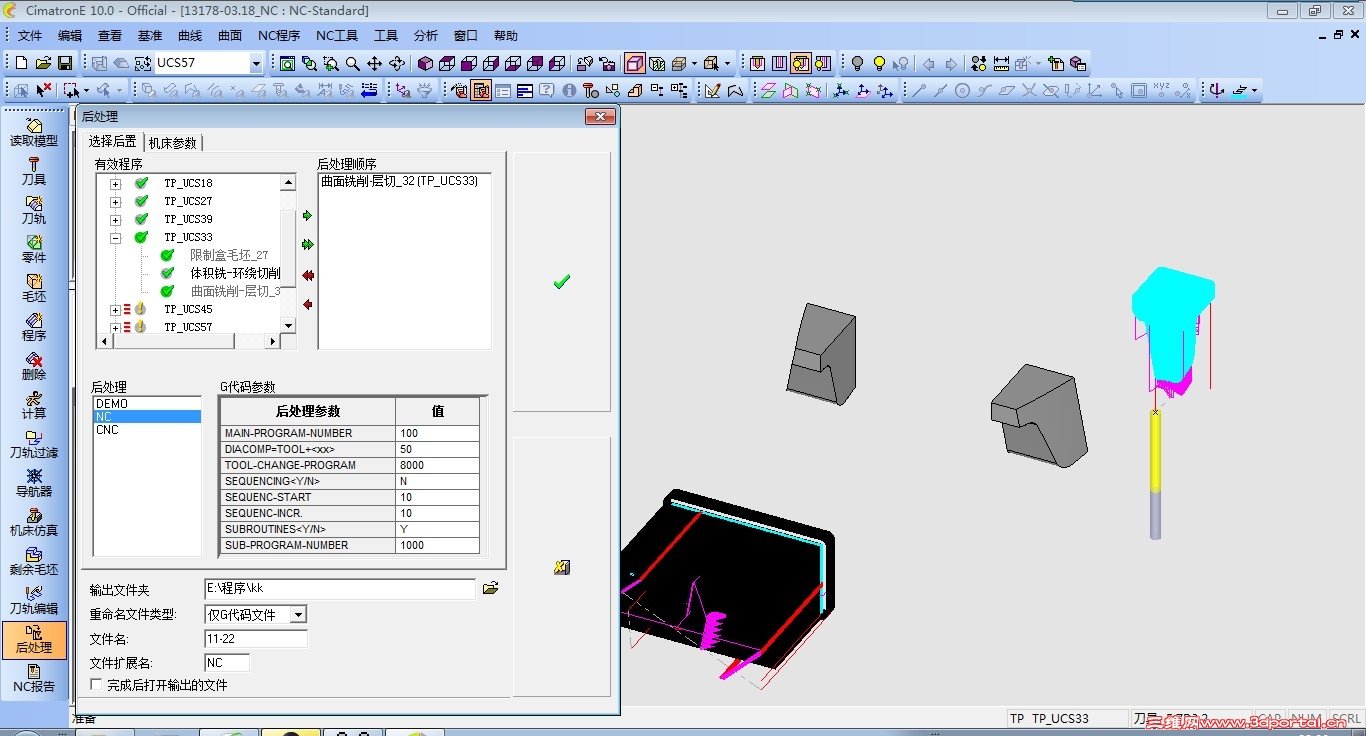Expand the TP_UCS27 tree node
Image resolution: width=1366 pixels, height=736 pixels.
pos(116,202)
